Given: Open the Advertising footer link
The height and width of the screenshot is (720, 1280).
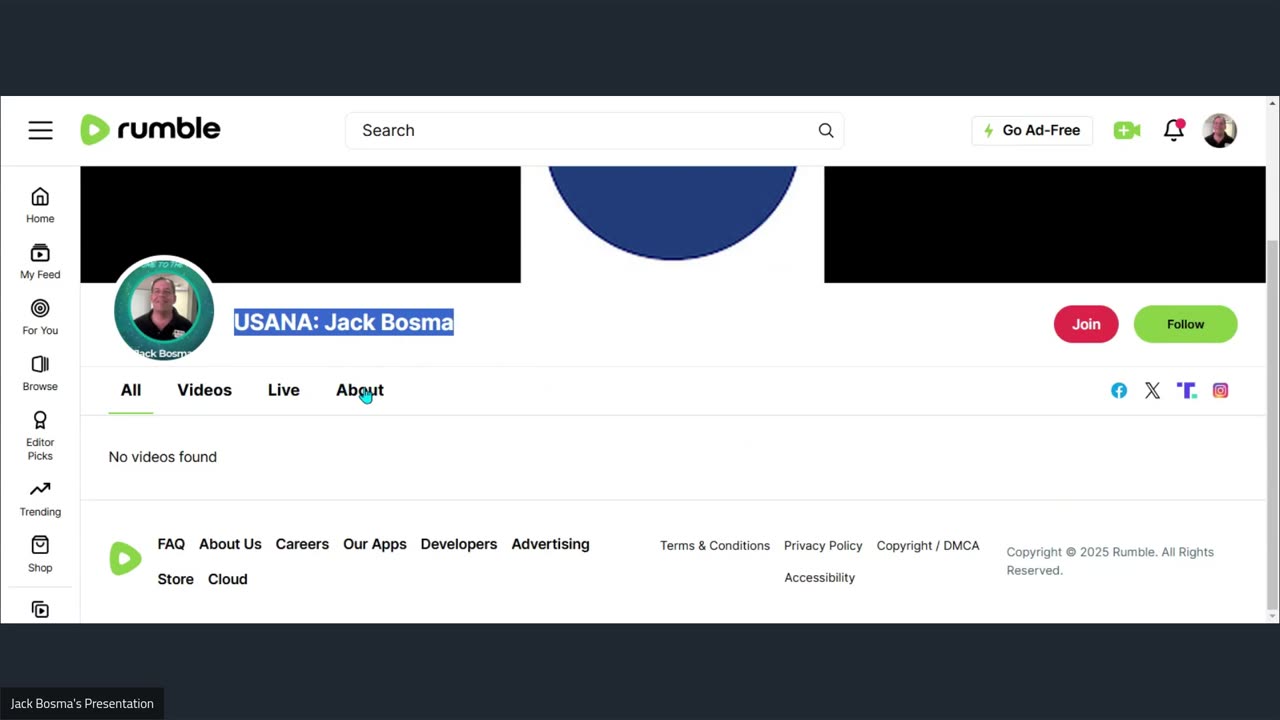Looking at the screenshot, I should coord(550,544).
